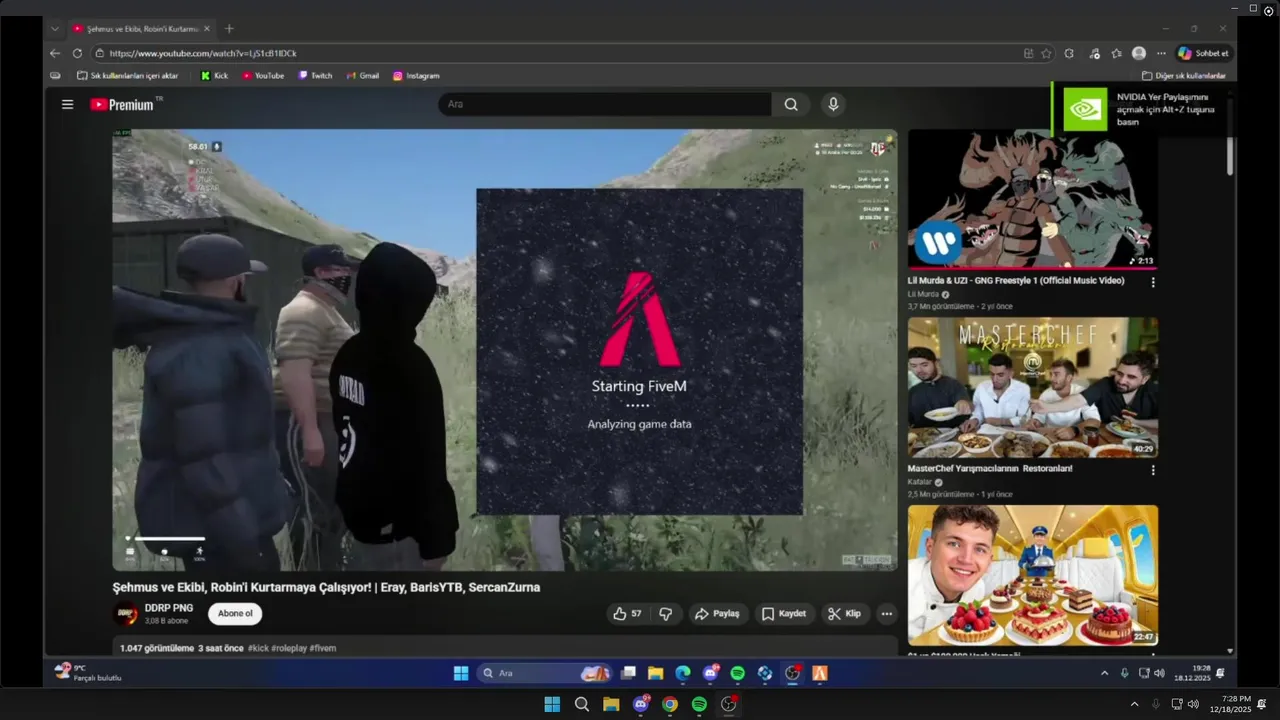
Task: Open Spotify on inner taskbar
Action: [x=737, y=673]
